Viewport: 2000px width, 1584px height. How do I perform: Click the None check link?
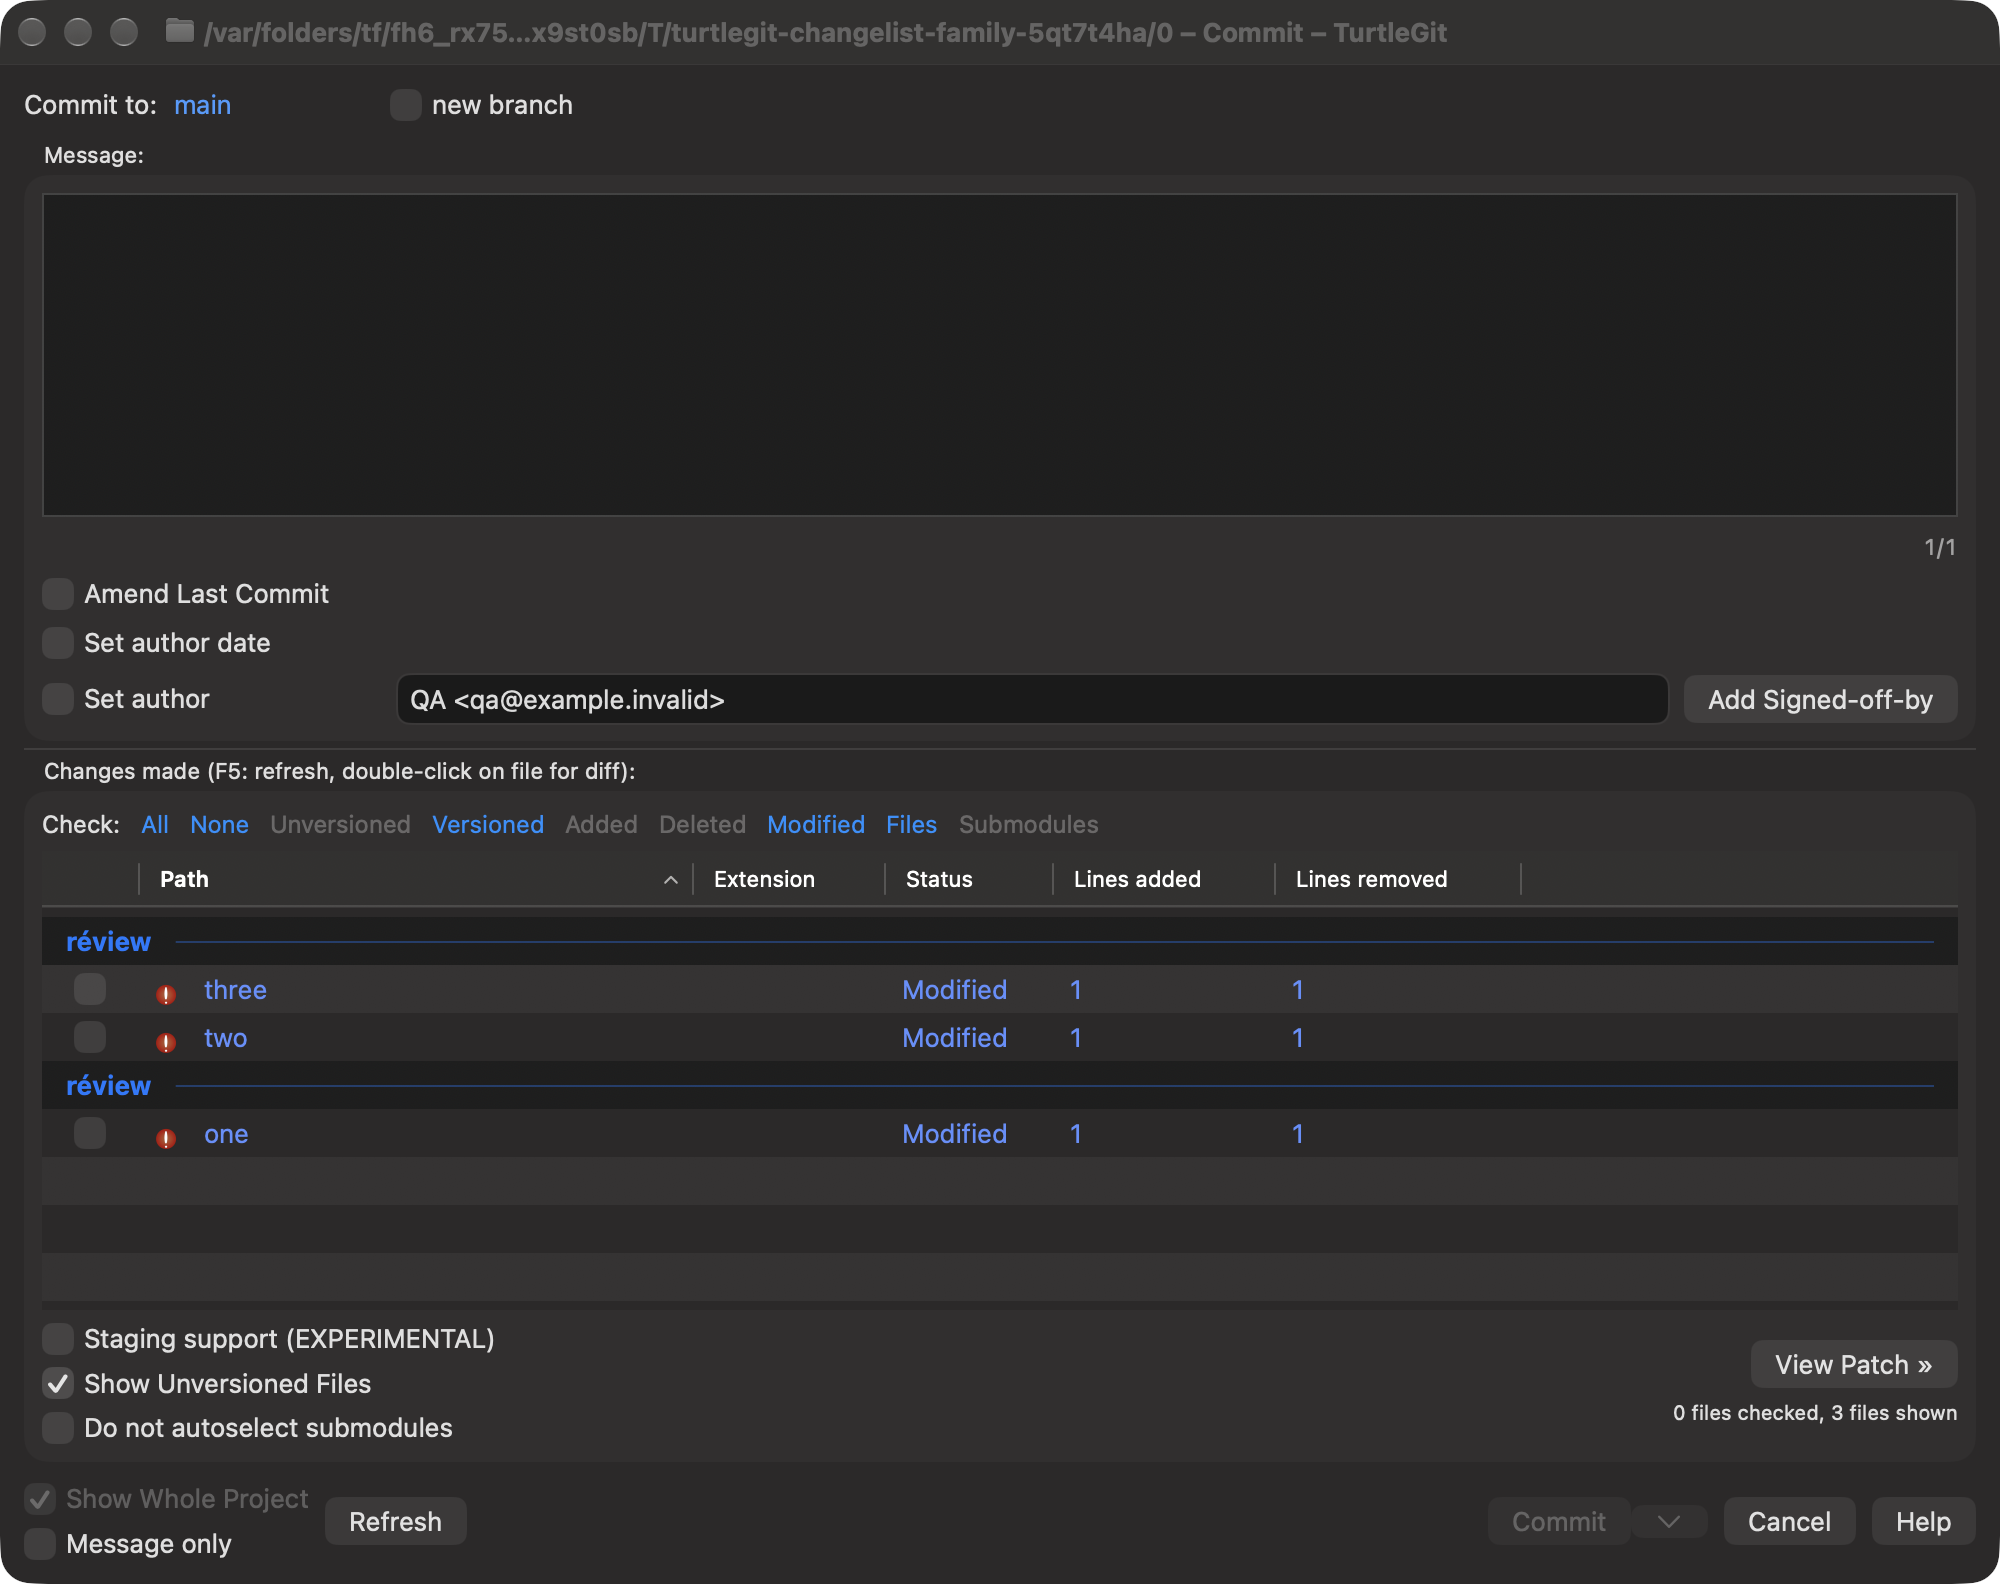click(219, 825)
